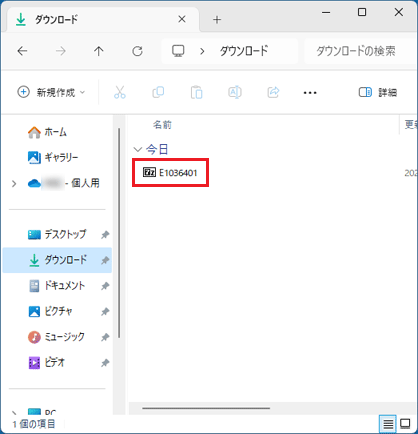The width and height of the screenshot is (418, 434).
Task: Open the 新規作成 menu
Action: coord(51,92)
